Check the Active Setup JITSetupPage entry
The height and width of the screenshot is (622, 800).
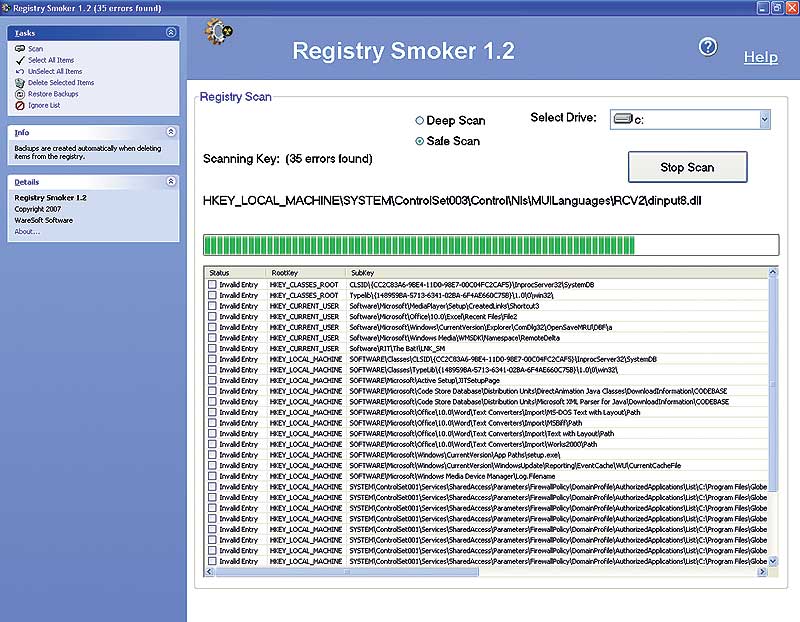tap(212, 381)
